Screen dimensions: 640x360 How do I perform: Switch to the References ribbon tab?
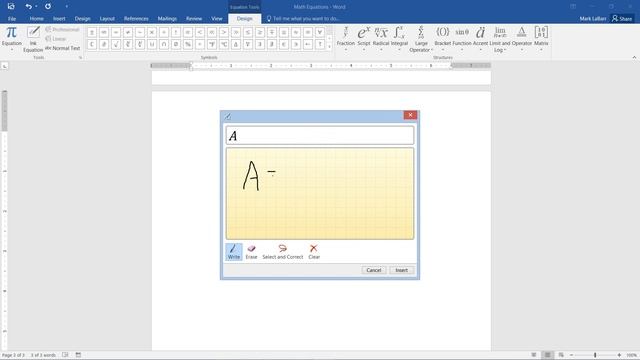pos(136,18)
